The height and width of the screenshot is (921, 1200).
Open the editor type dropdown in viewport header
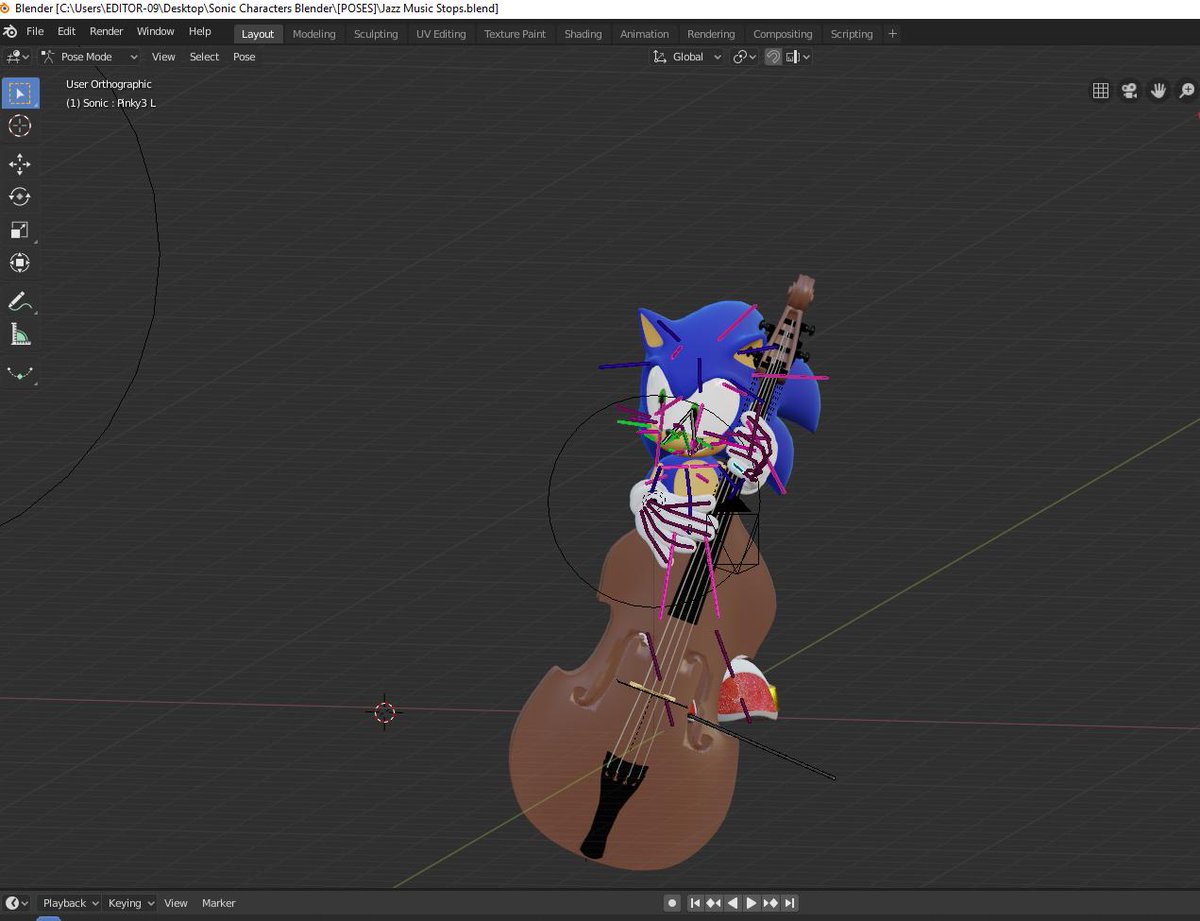click(18, 57)
